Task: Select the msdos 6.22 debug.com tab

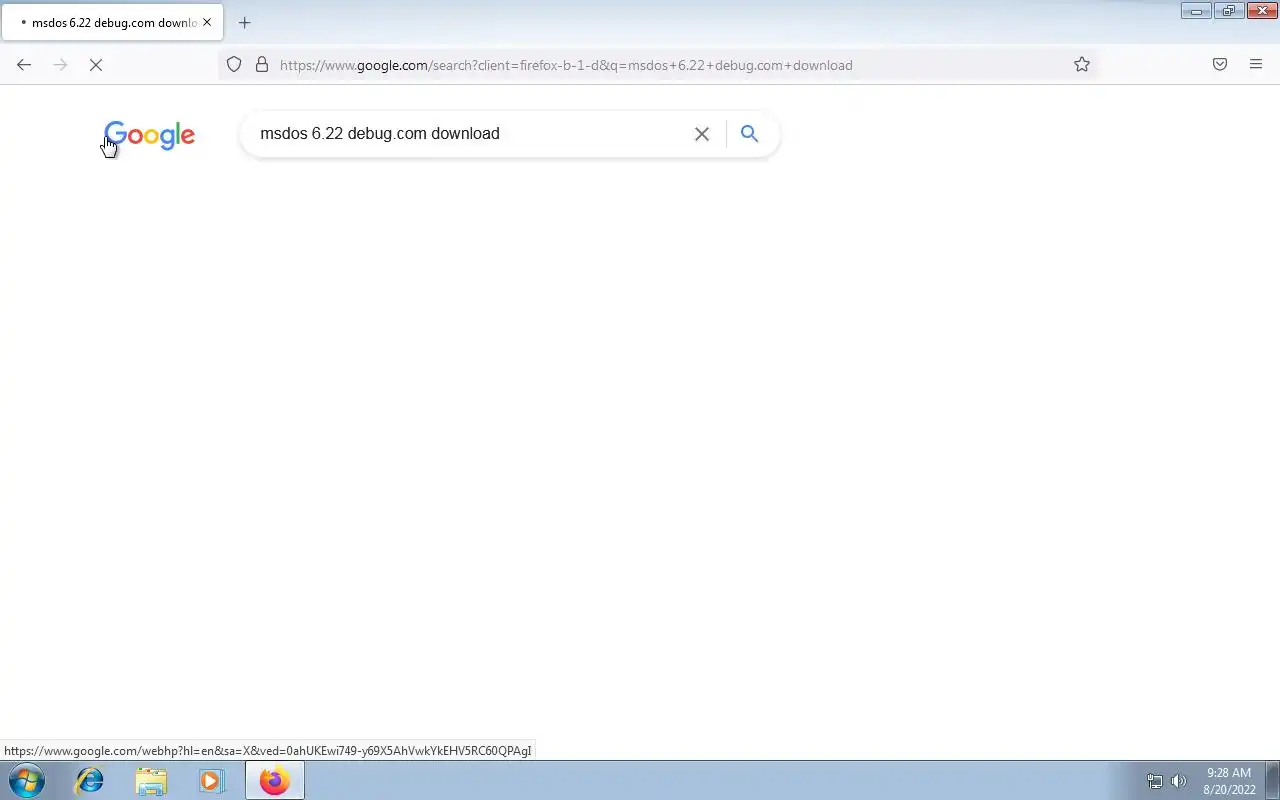Action: coord(113,22)
